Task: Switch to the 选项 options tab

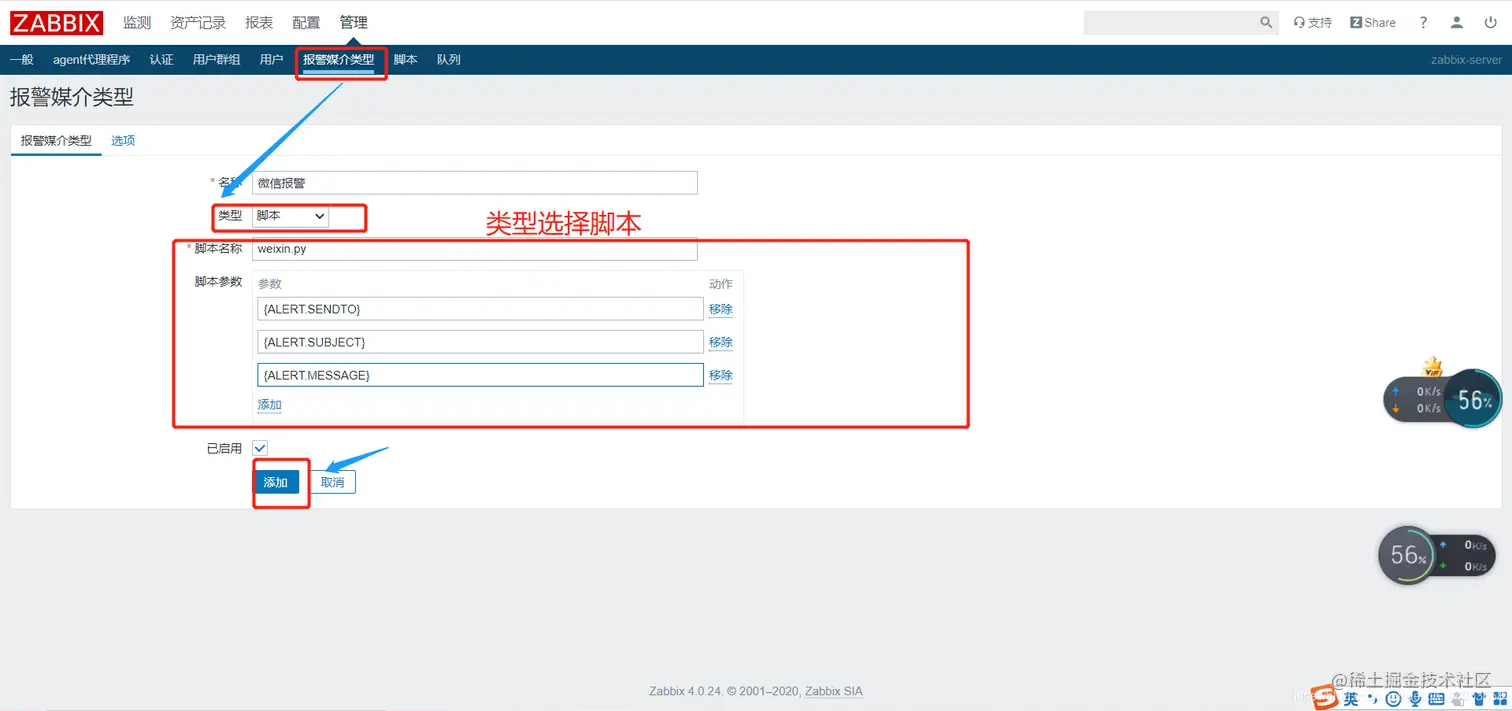Action: tap(123, 141)
